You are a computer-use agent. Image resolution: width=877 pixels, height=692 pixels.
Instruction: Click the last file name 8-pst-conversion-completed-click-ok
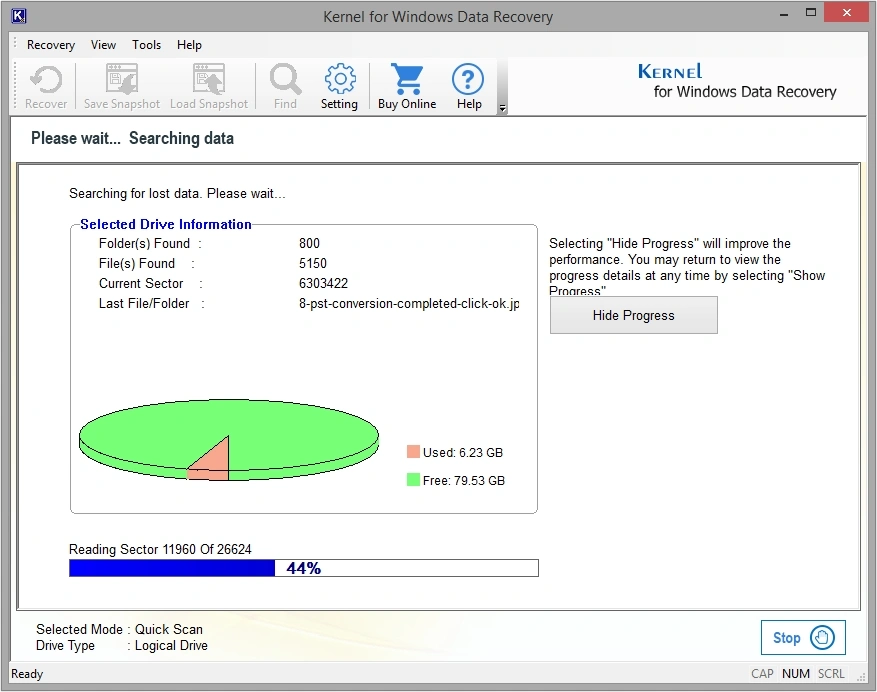click(x=409, y=304)
